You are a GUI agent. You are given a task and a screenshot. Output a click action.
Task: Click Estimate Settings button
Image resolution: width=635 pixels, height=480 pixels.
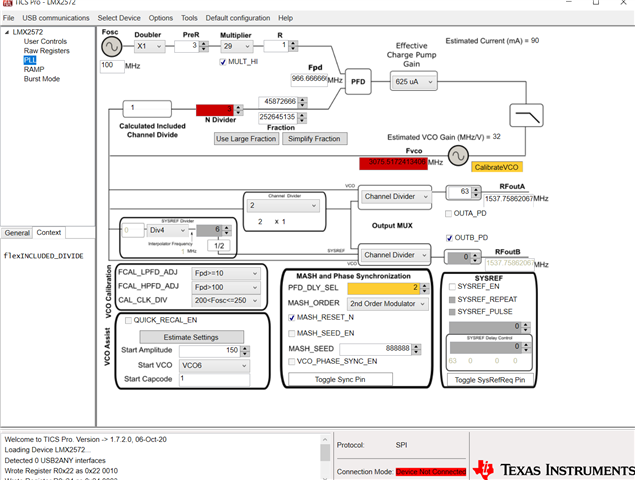[x=191, y=337]
